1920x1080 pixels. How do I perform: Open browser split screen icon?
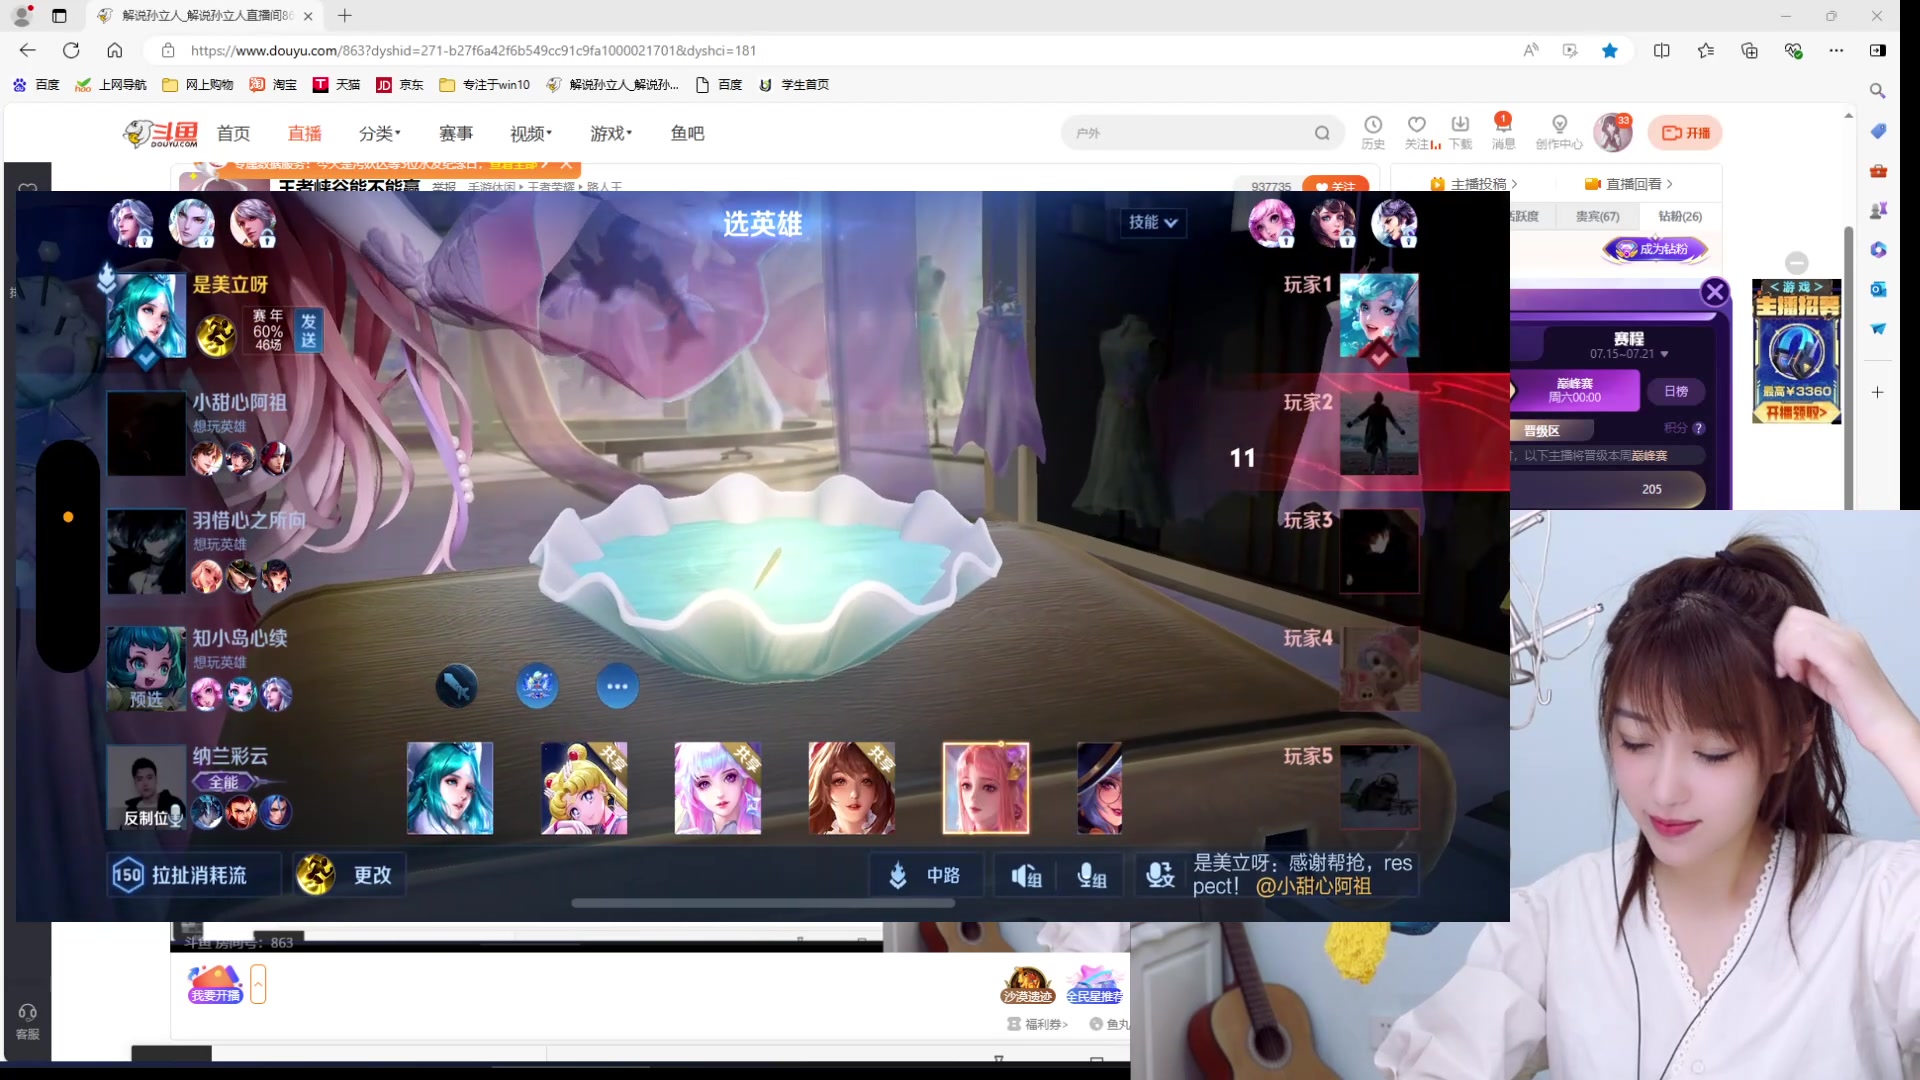click(x=1662, y=50)
